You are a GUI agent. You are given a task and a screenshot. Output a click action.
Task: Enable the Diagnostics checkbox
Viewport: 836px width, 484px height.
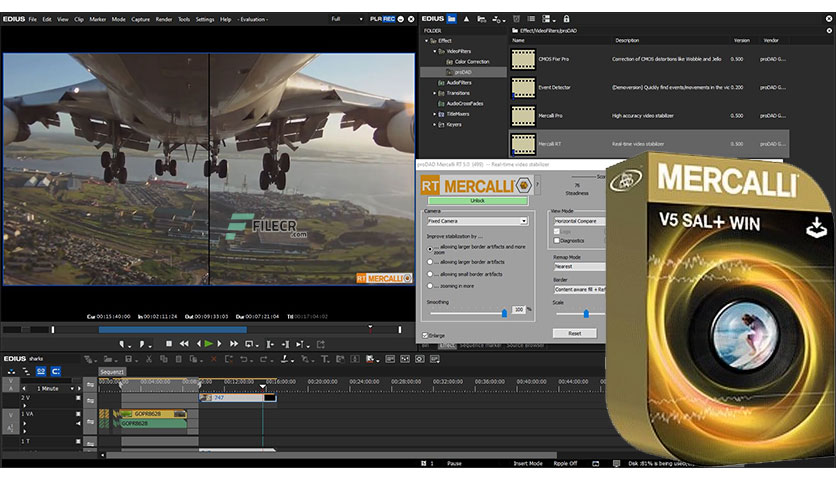click(557, 240)
